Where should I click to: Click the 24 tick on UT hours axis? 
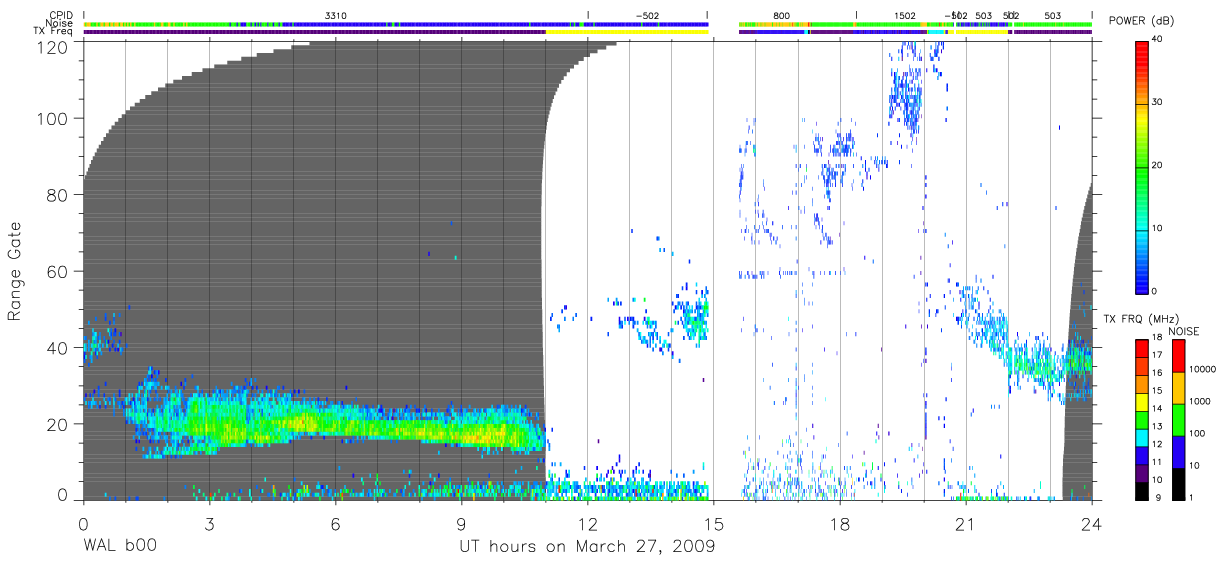[1091, 524]
